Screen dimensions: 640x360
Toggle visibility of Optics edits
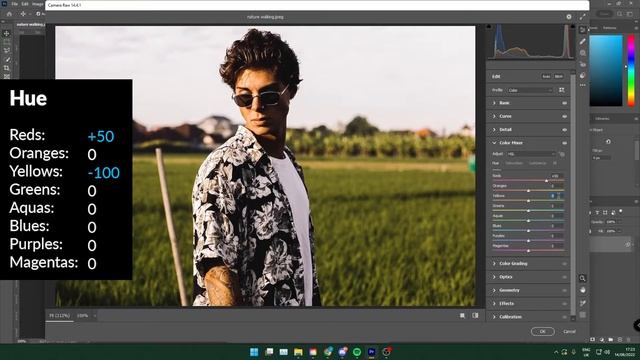(564, 277)
